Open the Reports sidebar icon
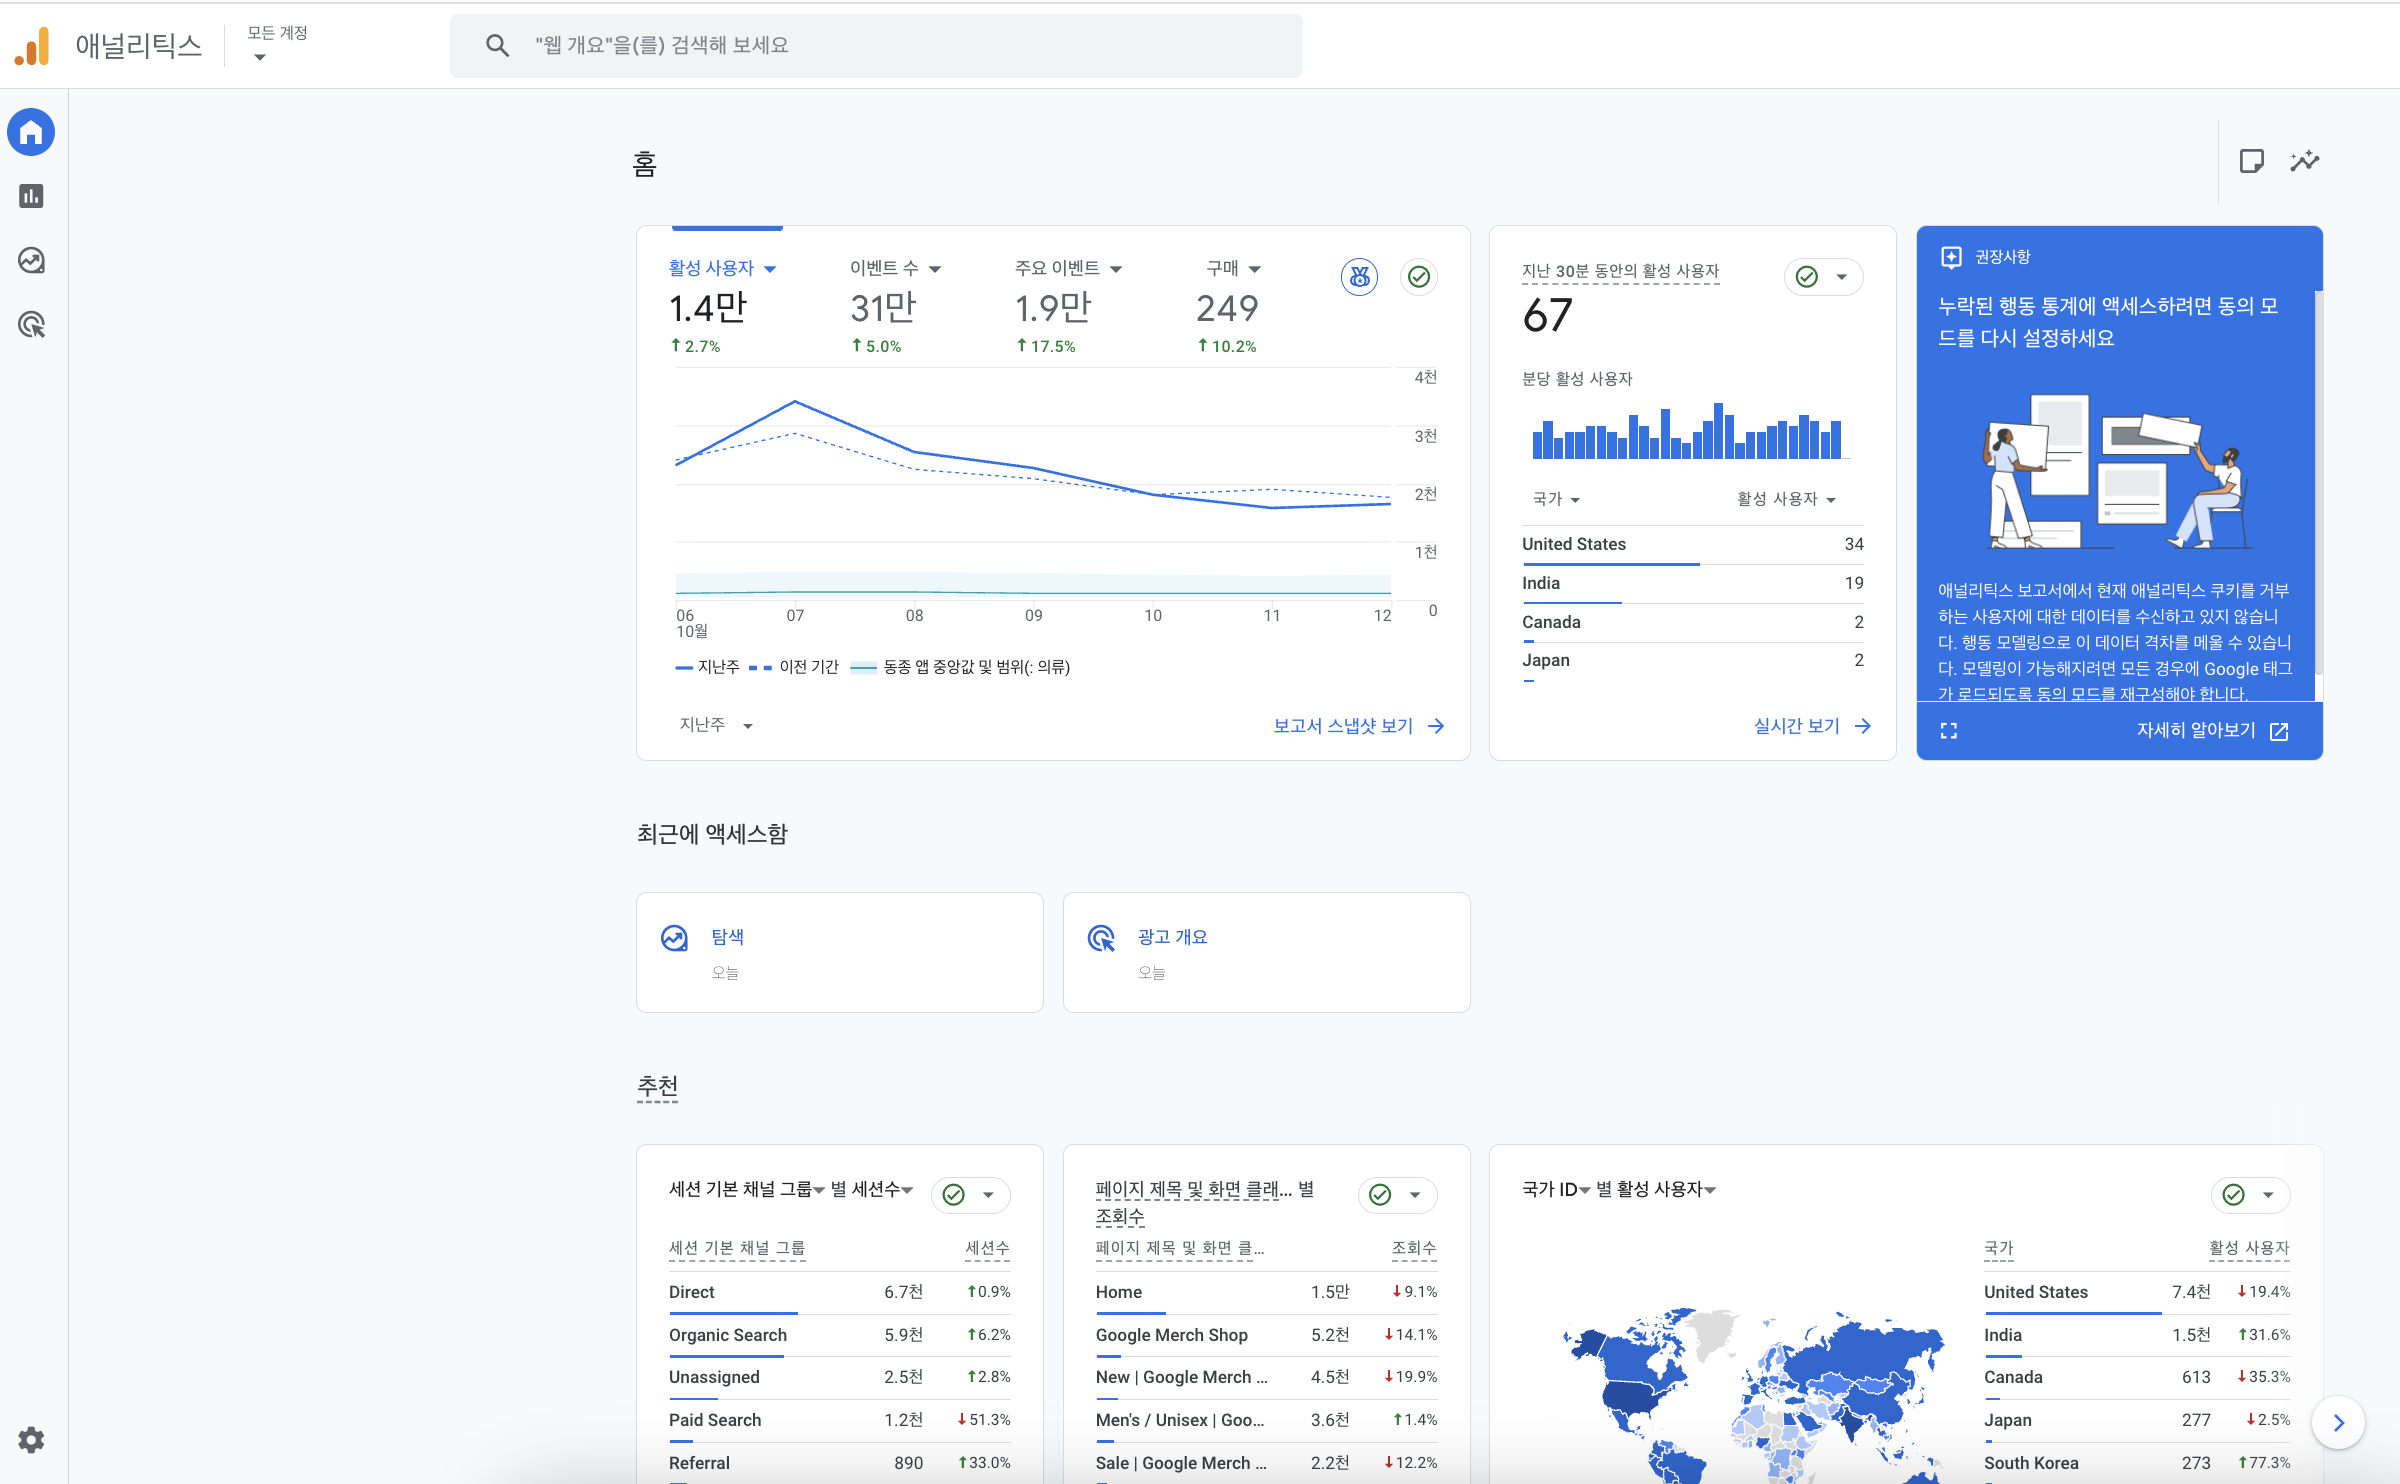Screen dimensions: 2400x1484 pyautogui.click(x=31, y=196)
